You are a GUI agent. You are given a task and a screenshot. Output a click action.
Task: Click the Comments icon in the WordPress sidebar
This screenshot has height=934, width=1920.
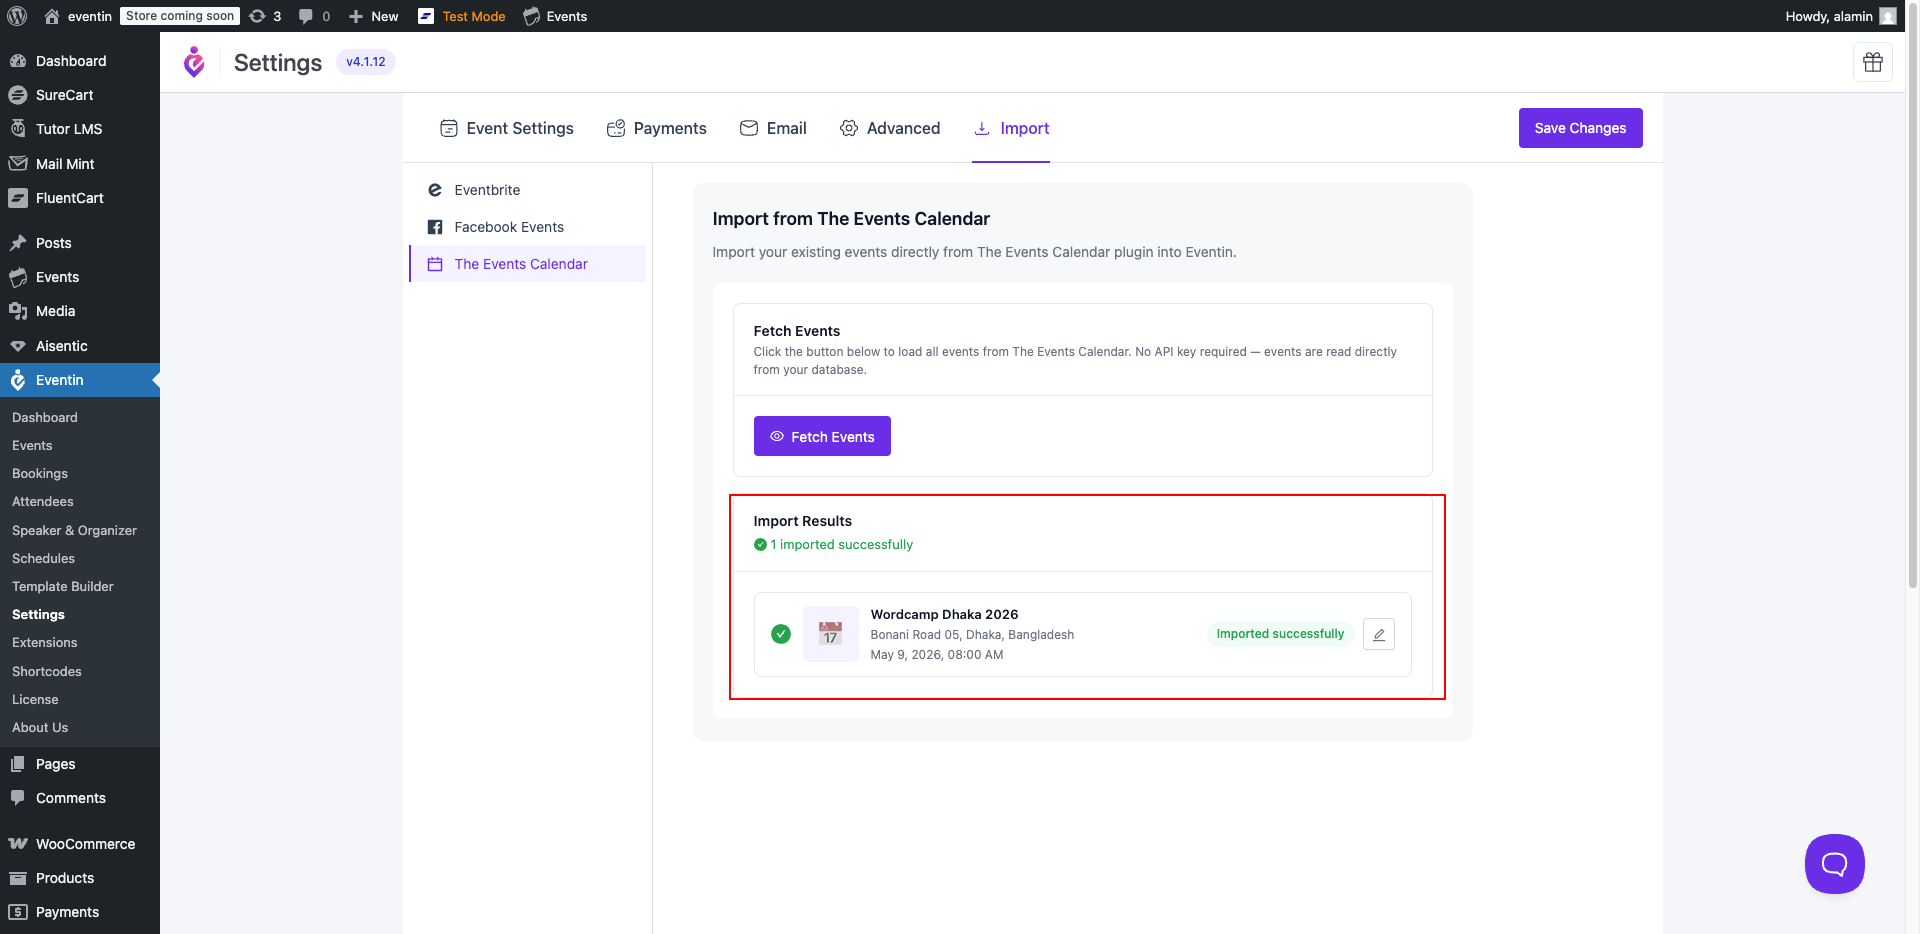18,798
